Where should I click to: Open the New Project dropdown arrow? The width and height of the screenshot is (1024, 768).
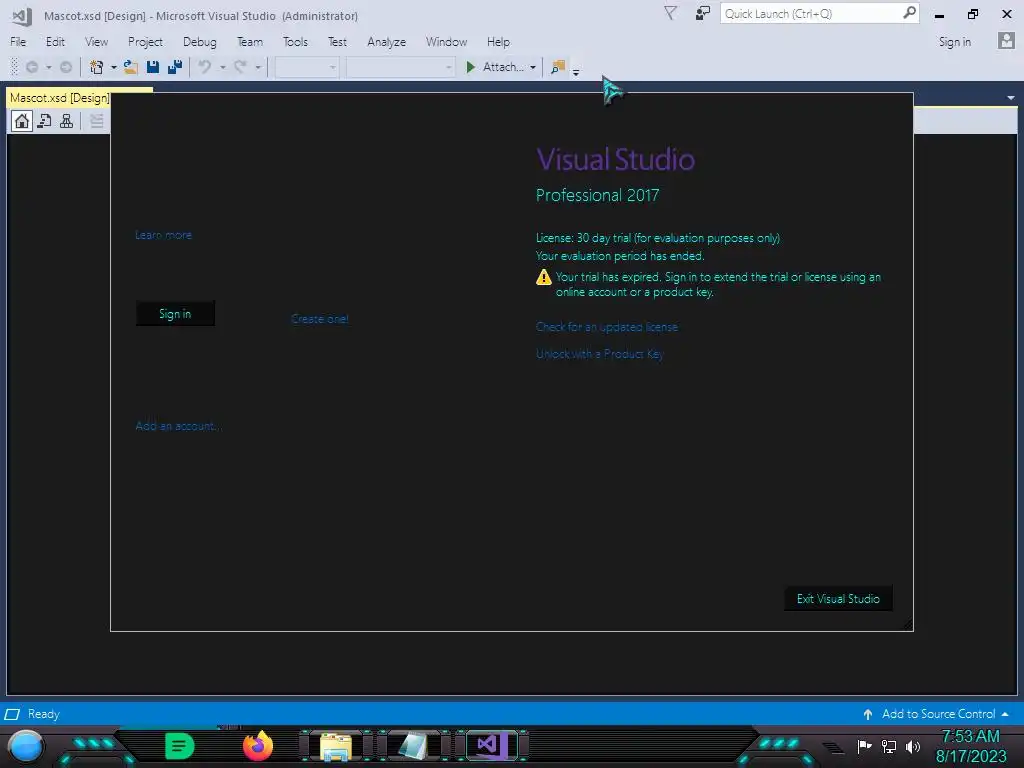click(x=114, y=67)
